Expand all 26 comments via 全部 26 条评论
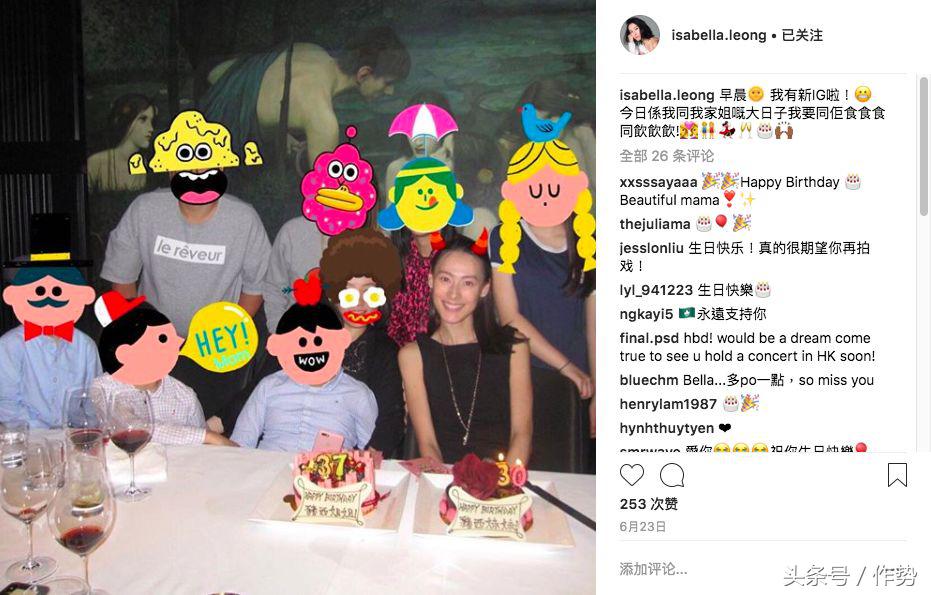 [x=666, y=156]
